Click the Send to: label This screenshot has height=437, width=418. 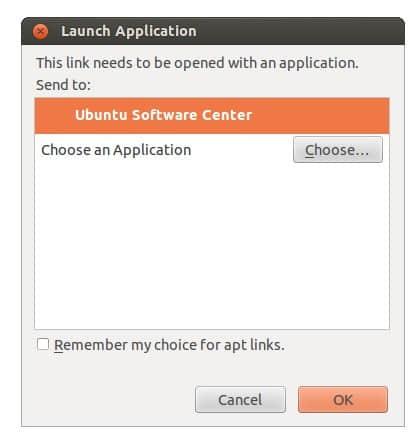63,85
